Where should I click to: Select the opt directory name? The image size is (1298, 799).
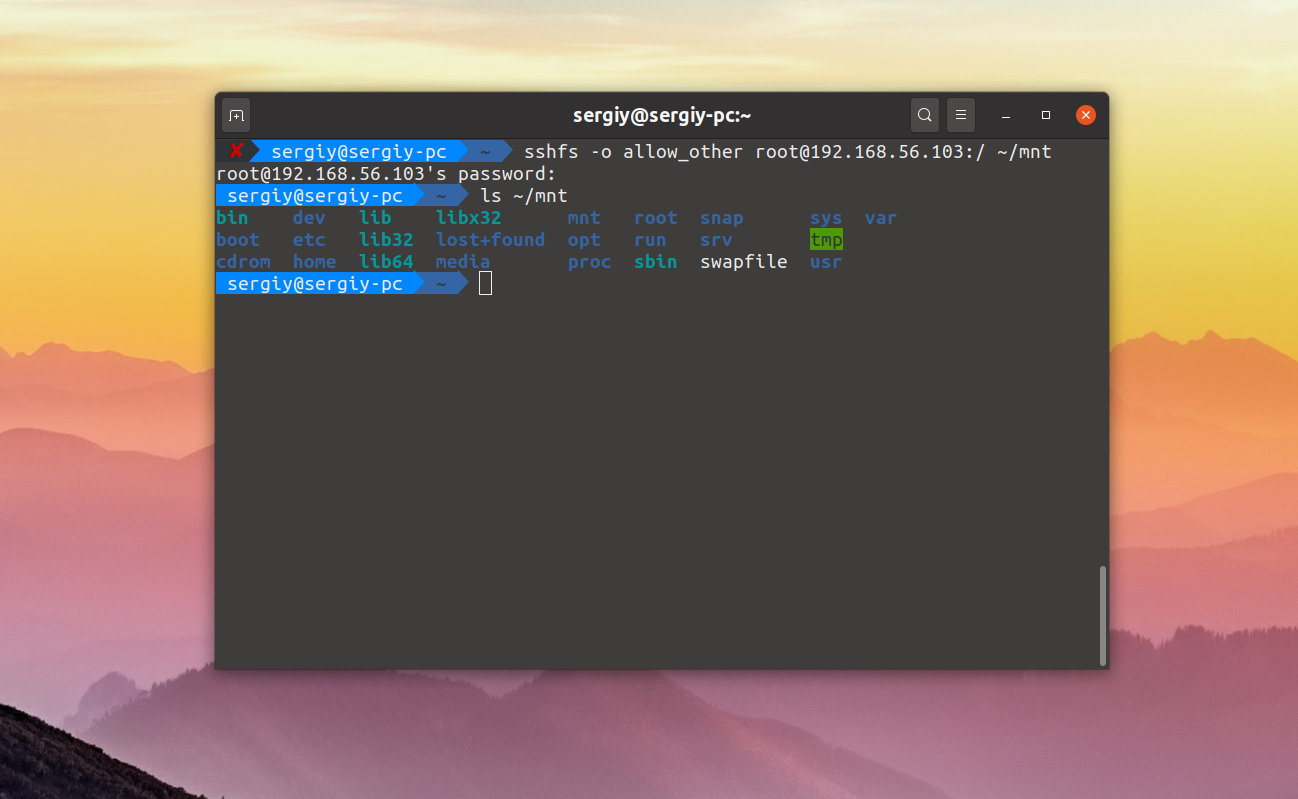(584, 240)
